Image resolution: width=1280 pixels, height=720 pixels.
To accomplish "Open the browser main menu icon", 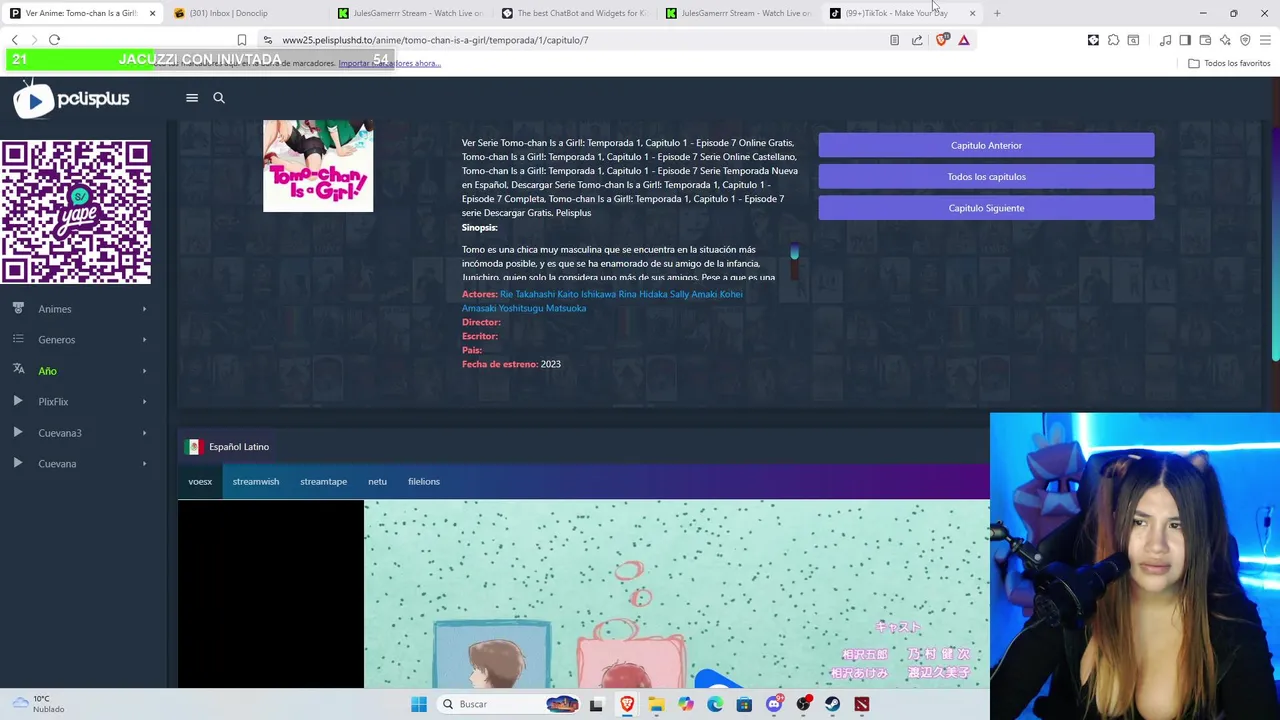I will point(1265,40).
